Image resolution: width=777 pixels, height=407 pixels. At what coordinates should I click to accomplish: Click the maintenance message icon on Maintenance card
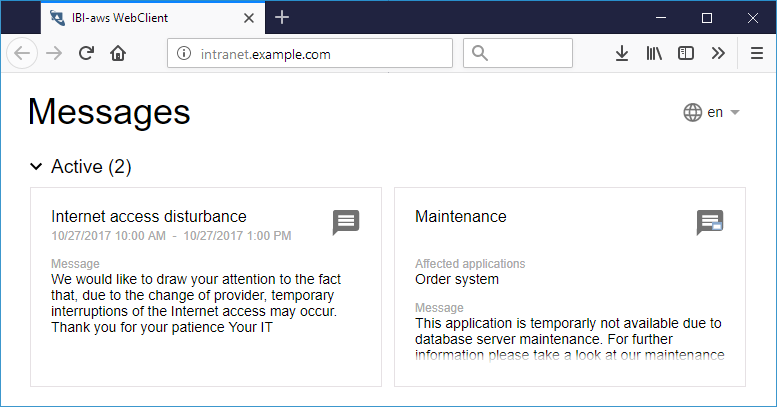pyautogui.click(x=709, y=222)
